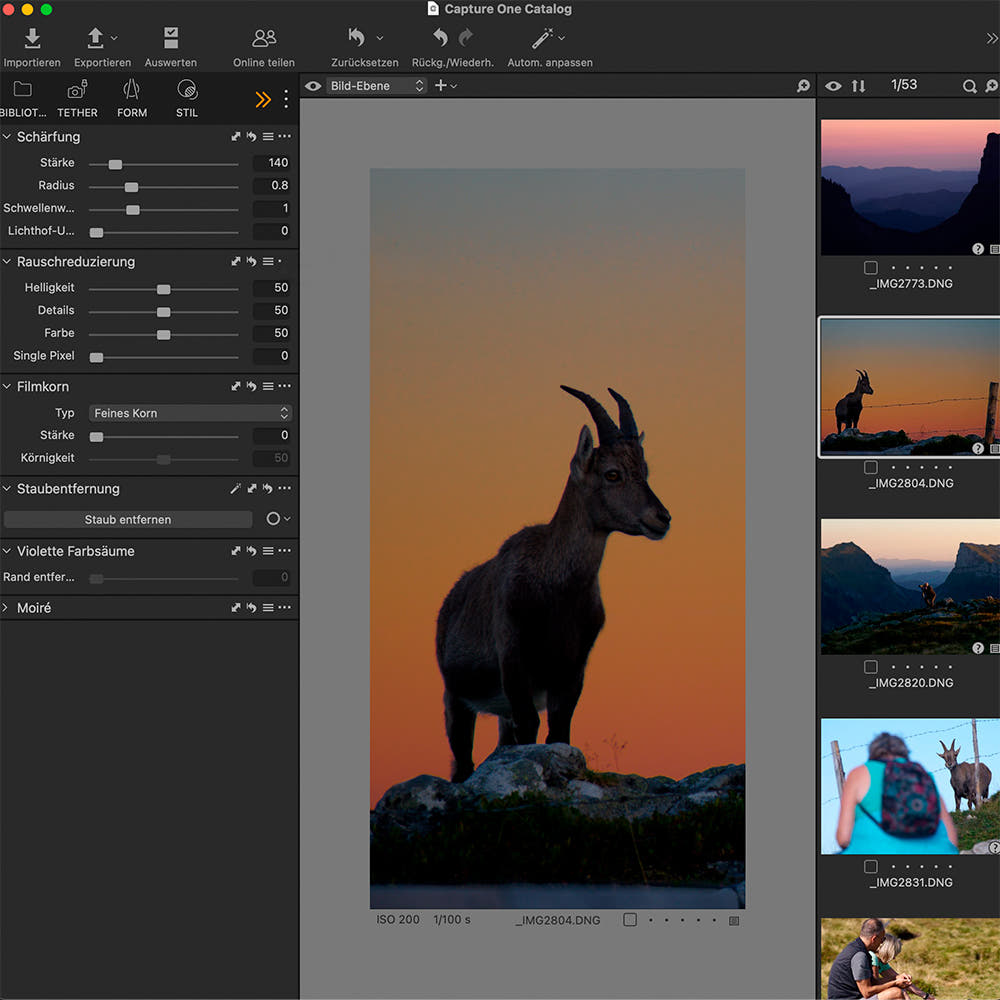Click the Exportieren toolbar icon
Screen dimensions: 1000x1000
[x=95, y=38]
